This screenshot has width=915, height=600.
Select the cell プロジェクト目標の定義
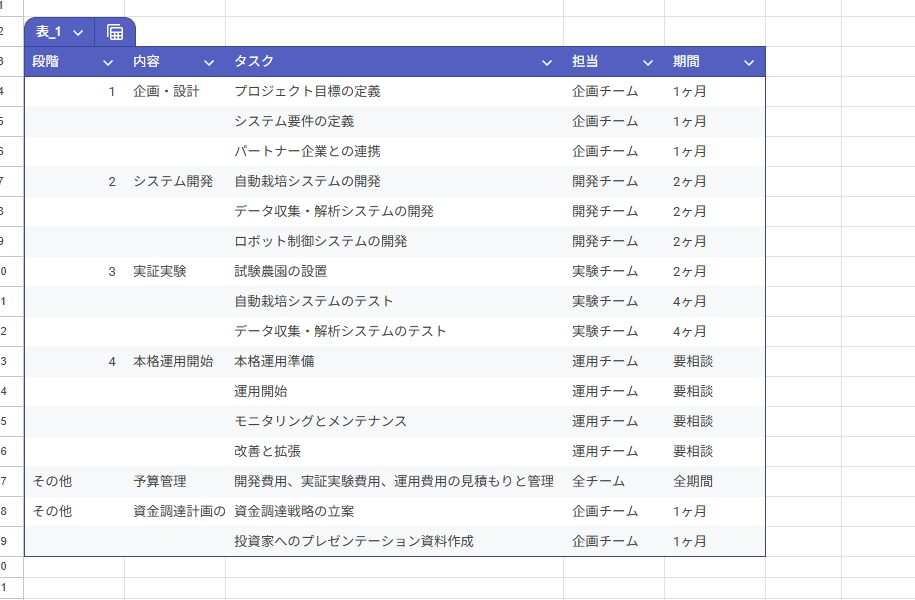pyautogui.click(x=307, y=92)
